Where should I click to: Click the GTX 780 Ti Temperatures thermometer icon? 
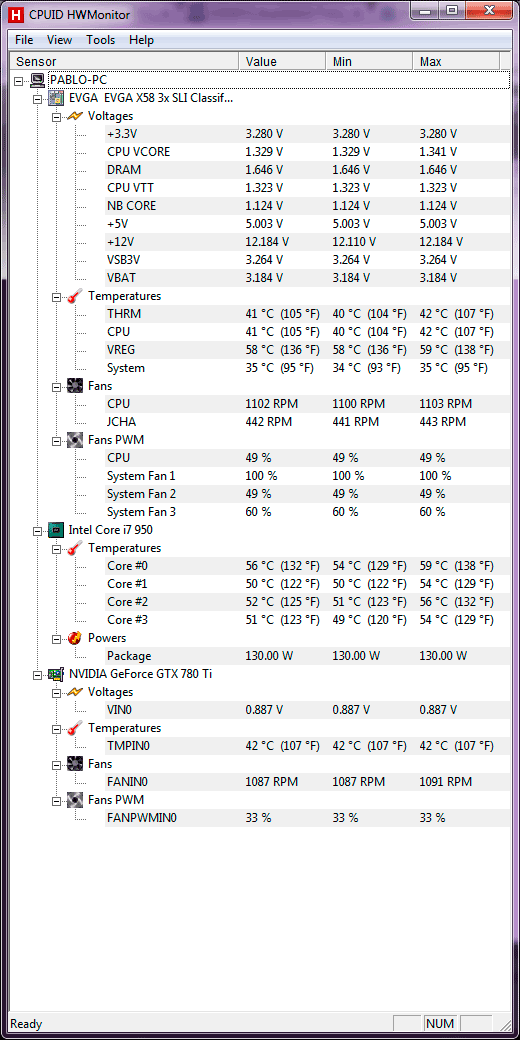pyautogui.click(x=75, y=728)
